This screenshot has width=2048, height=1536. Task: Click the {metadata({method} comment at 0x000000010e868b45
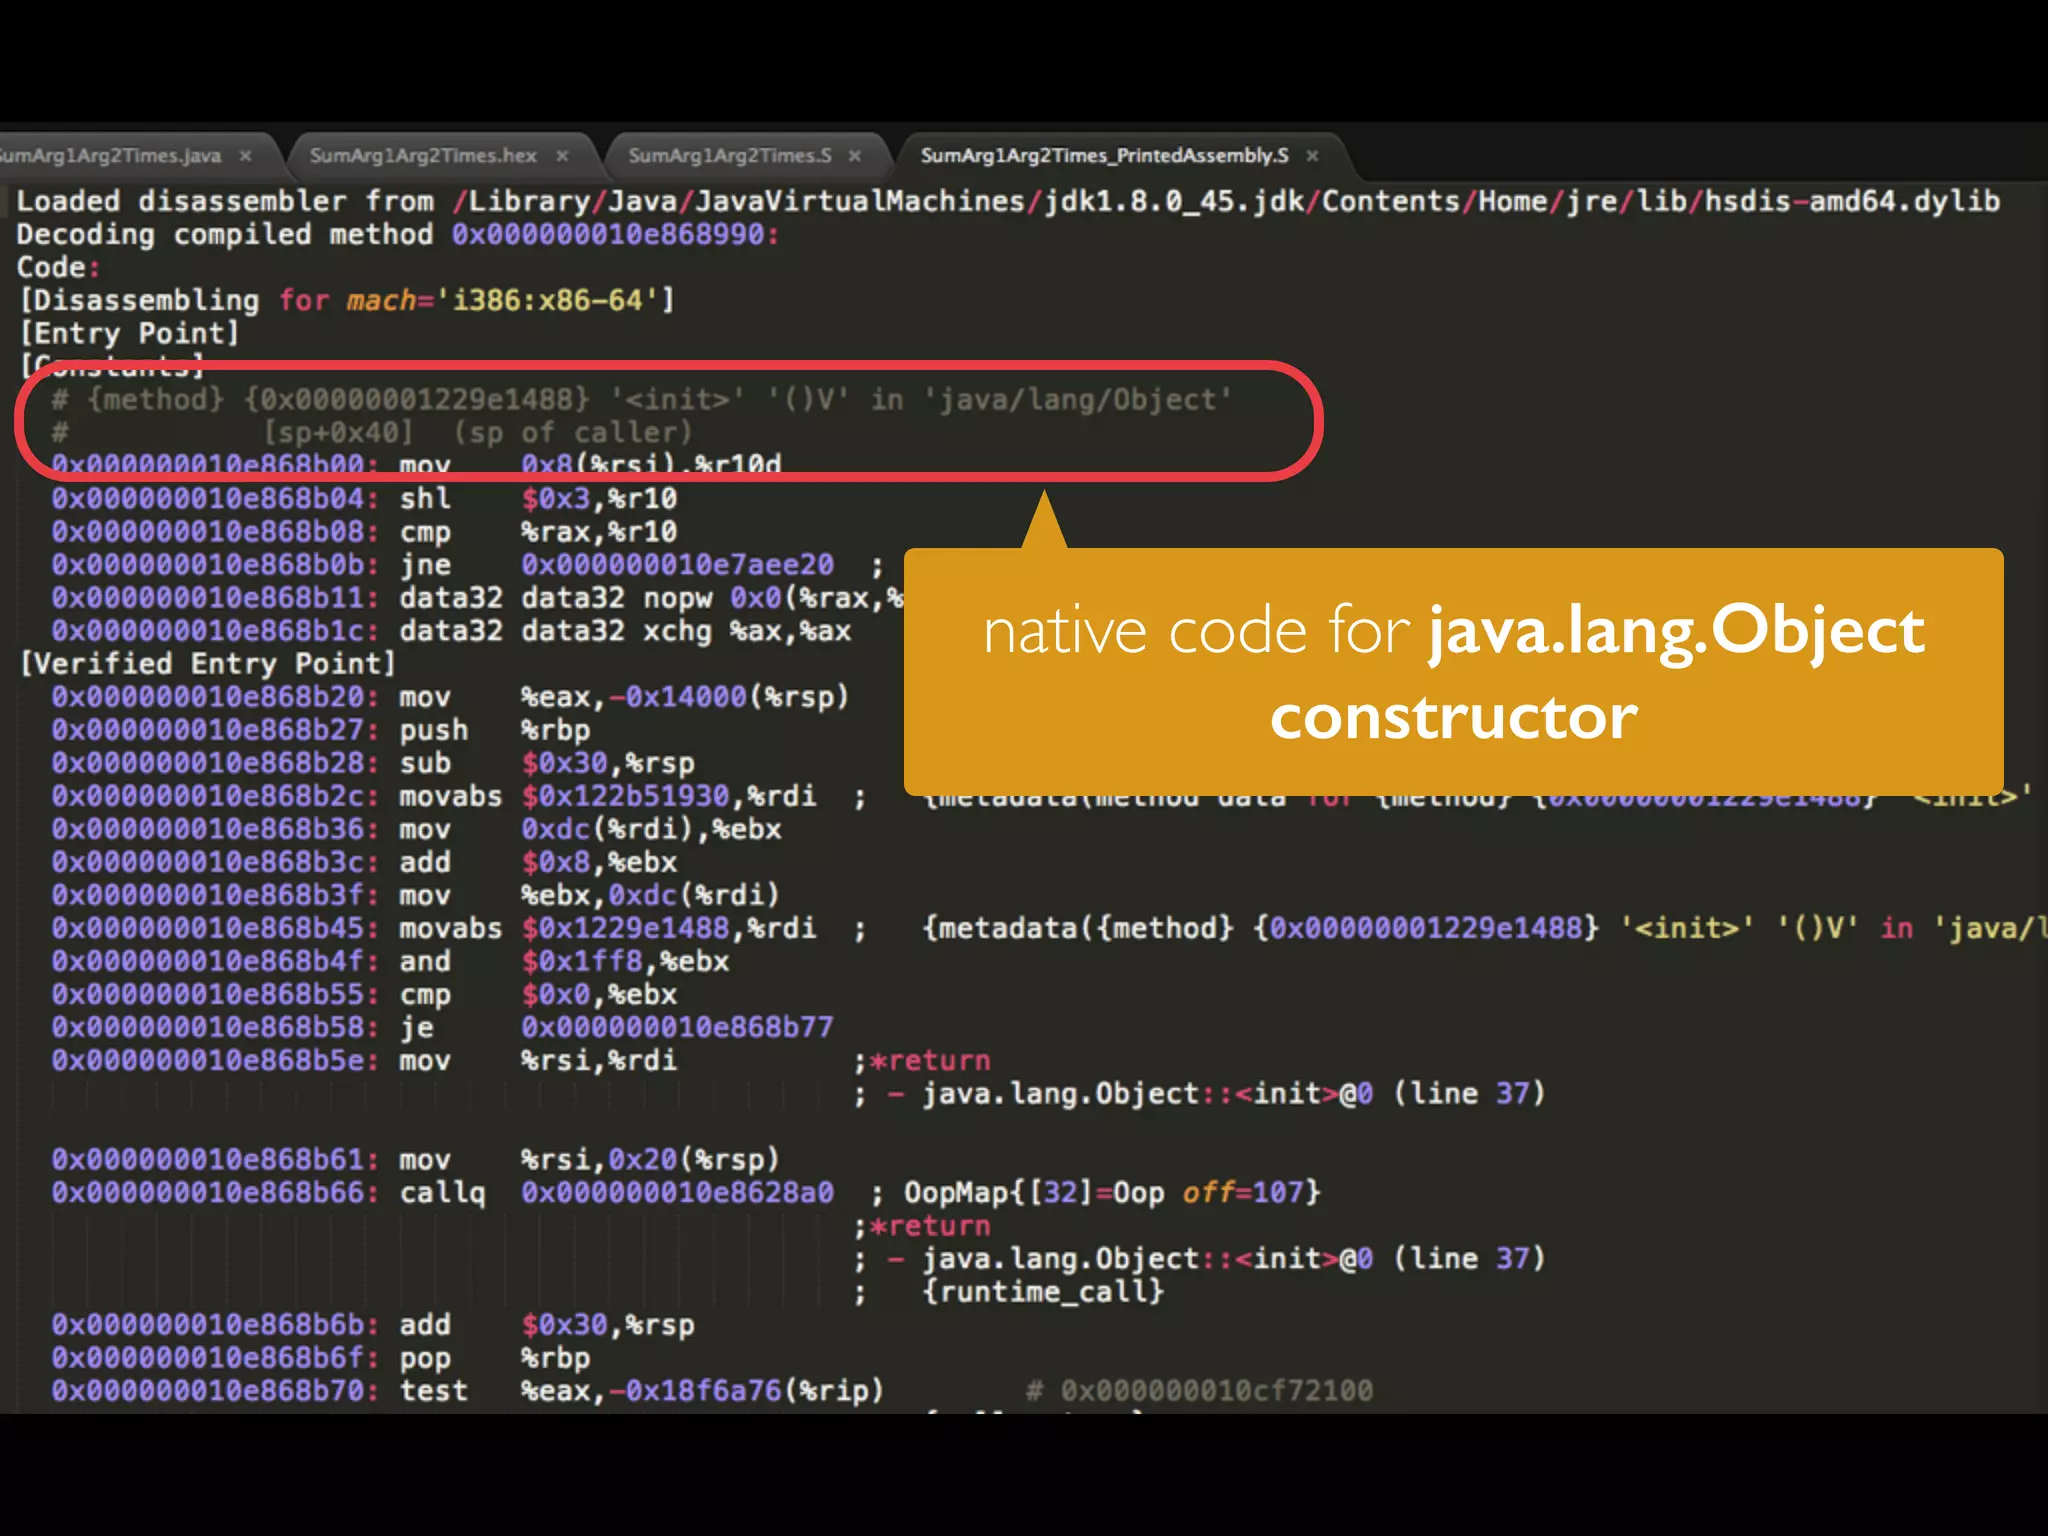(x=1484, y=928)
